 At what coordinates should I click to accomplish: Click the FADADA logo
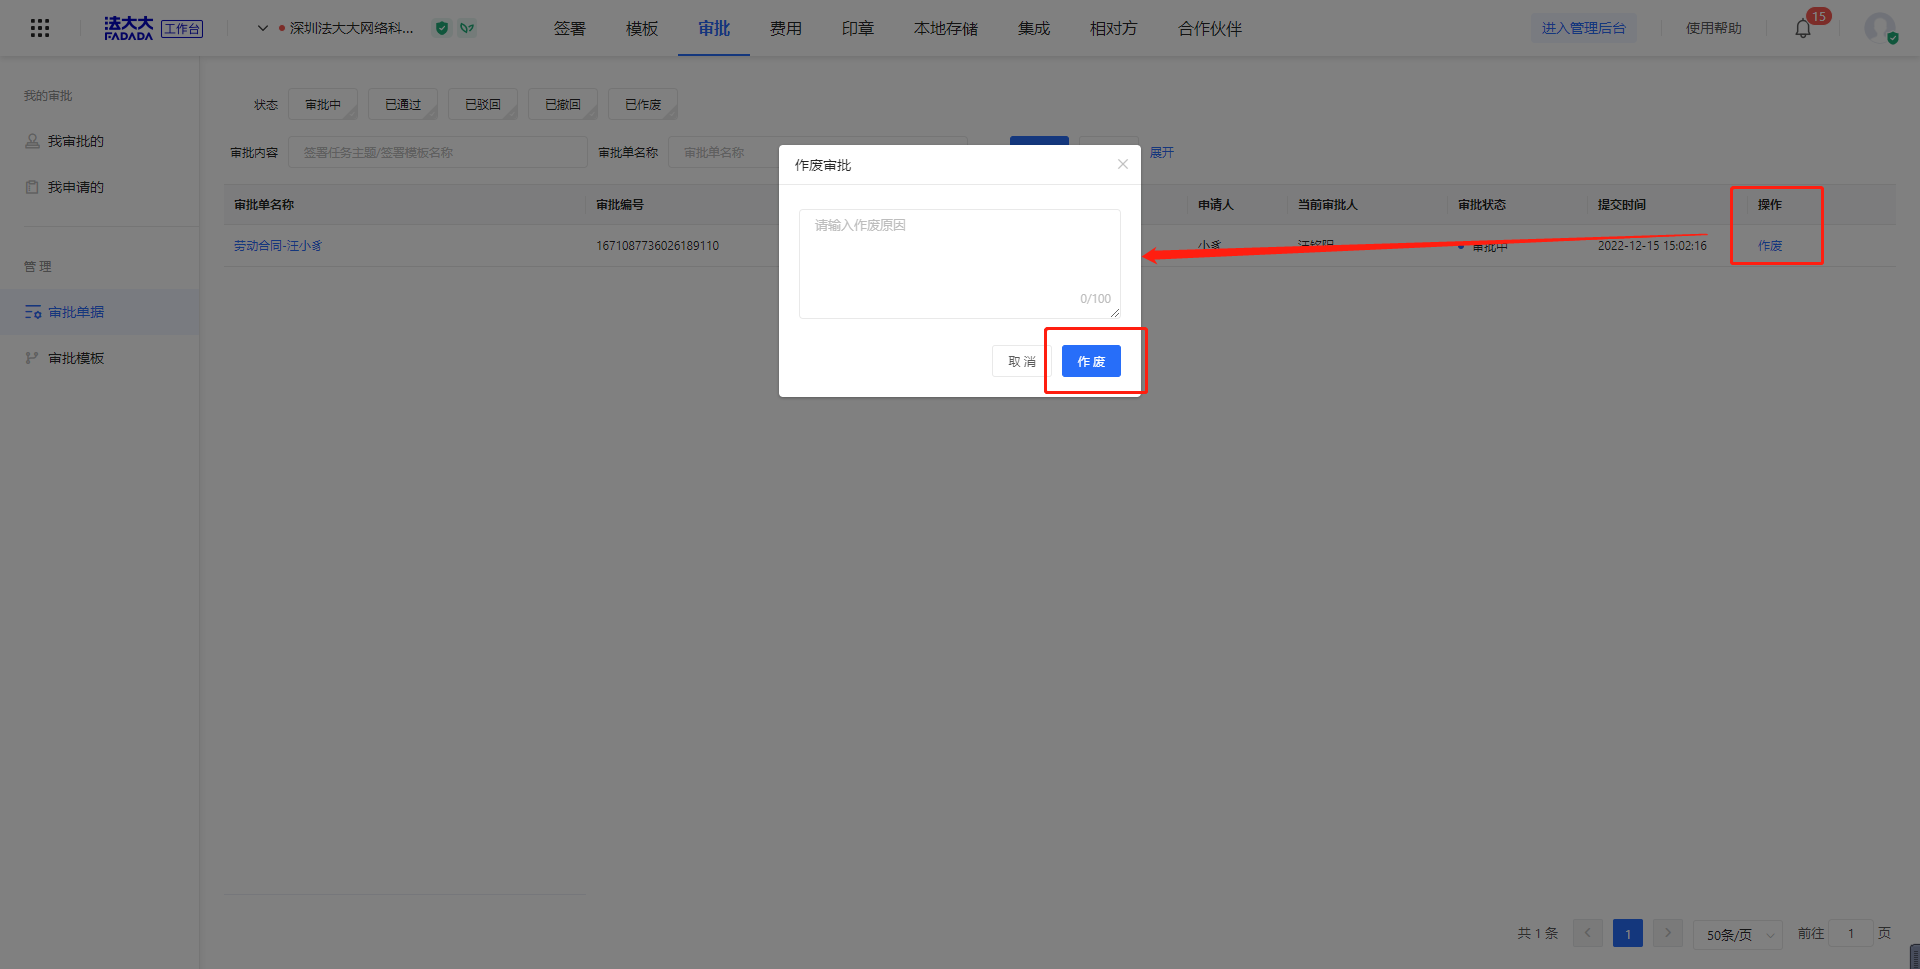point(129,28)
